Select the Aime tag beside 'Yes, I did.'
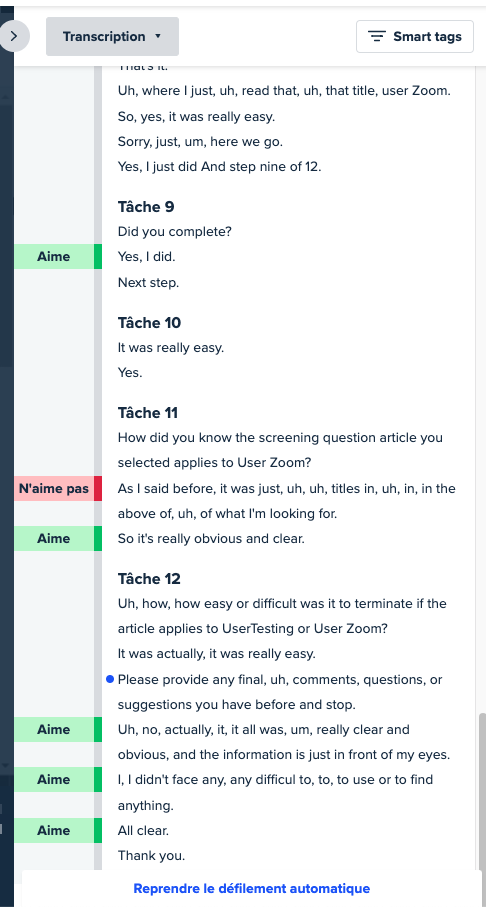The height and width of the screenshot is (907, 486). (x=54, y=256)
